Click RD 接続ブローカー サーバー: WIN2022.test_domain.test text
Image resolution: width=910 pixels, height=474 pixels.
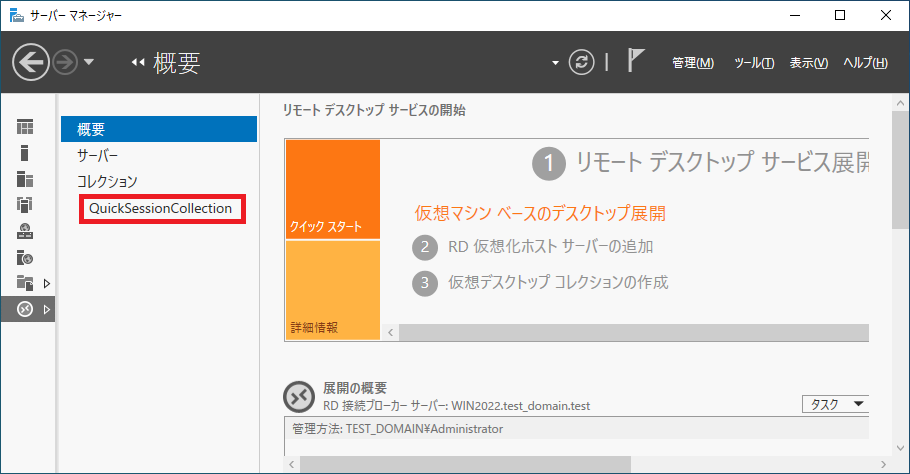(456, 406)
